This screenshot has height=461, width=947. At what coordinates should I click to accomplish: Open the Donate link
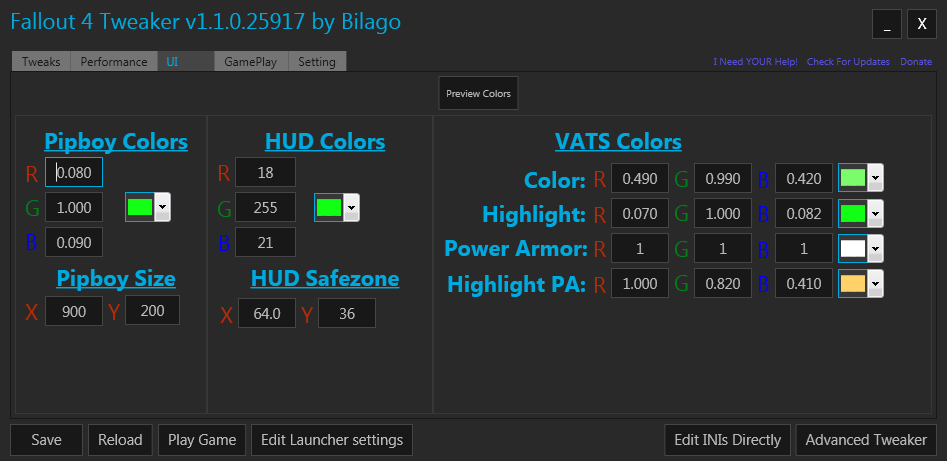(916, 62)
